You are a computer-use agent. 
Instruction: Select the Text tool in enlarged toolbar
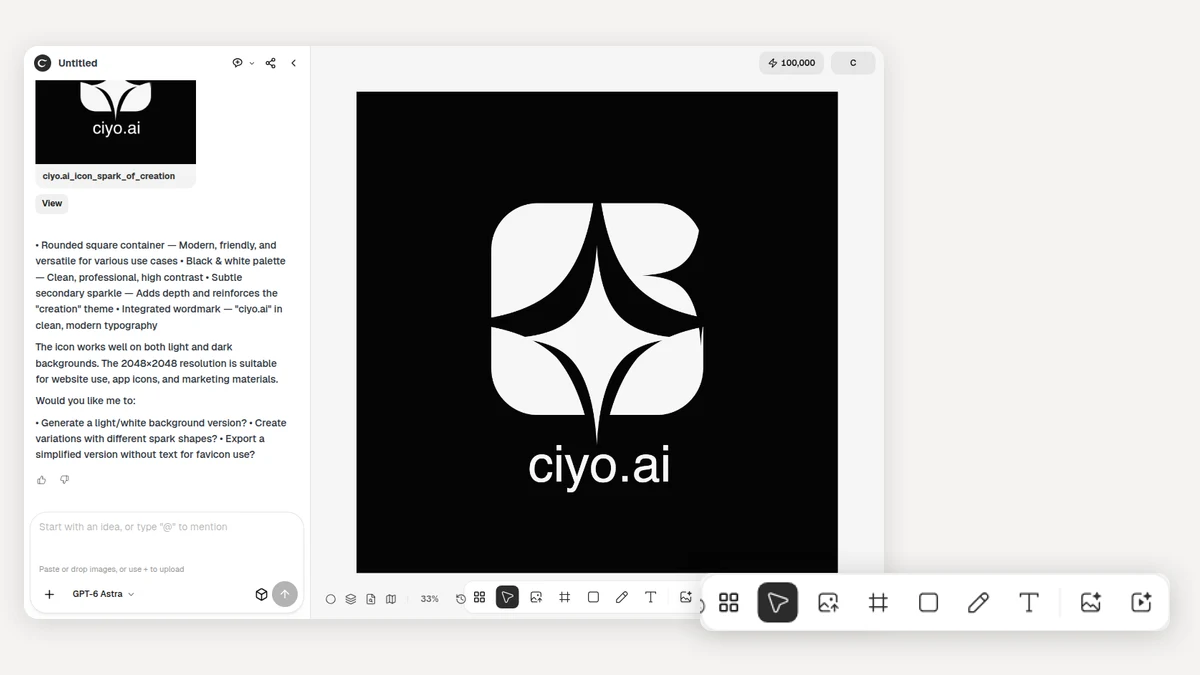1028,602
